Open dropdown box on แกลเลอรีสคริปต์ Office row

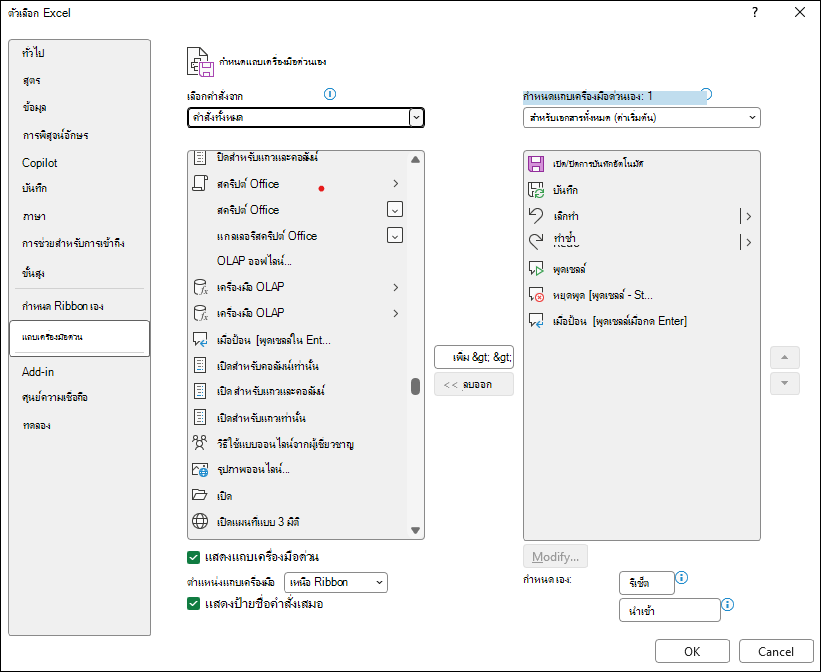pyautogui.click(x=395, y=236)
